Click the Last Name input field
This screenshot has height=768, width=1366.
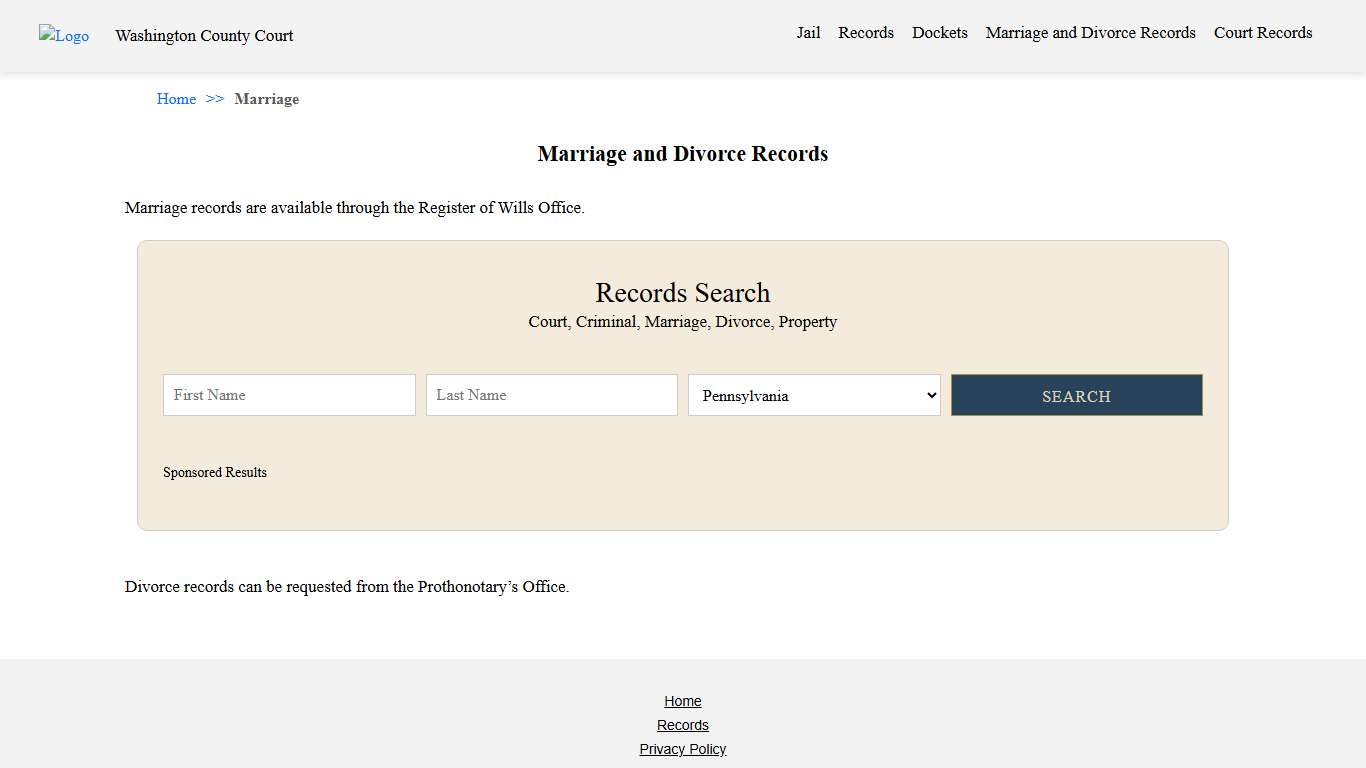[551, 395]
